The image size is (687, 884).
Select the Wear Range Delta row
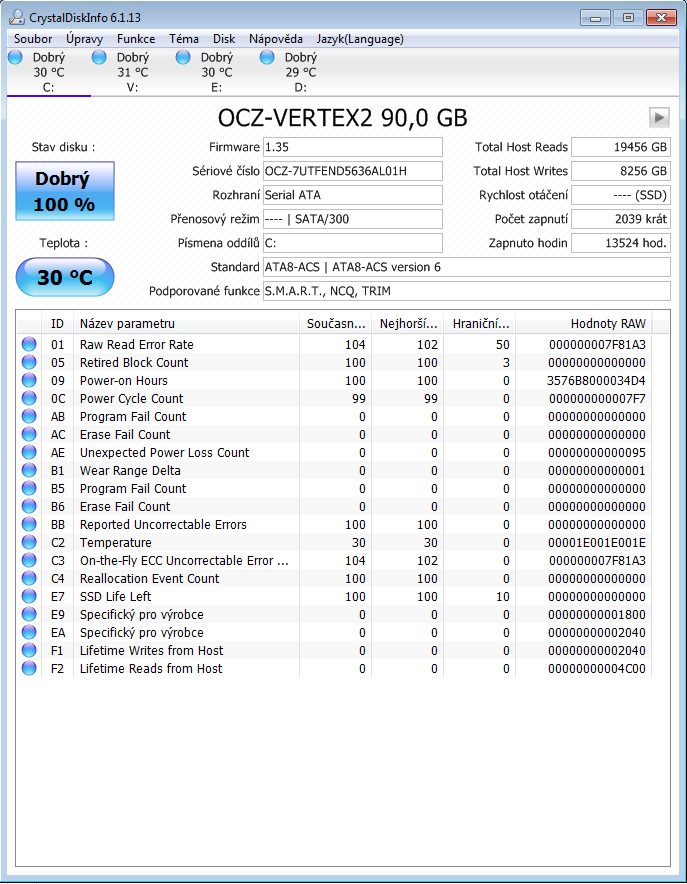pyautogui.click(x=130, y=471)
